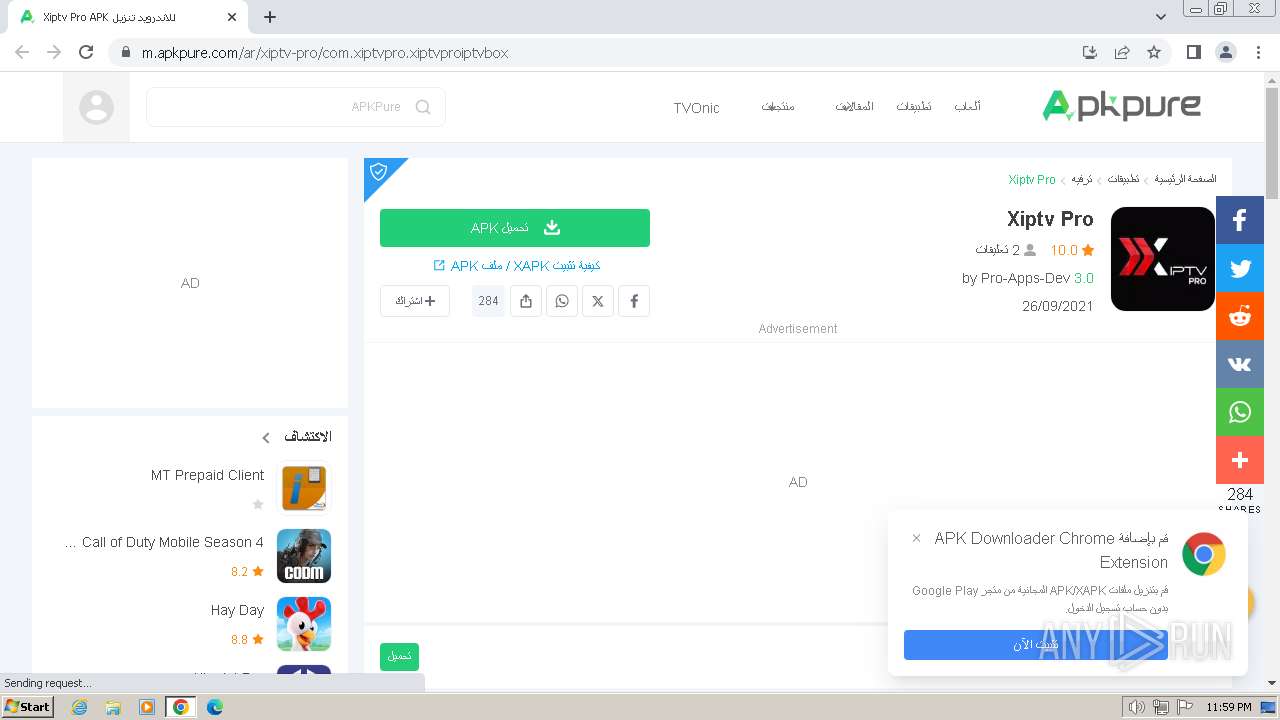Click the entertainment breadcrumb link
The width and height of the screenshot is (1280, 720).
pyautogui.click(x=1082, y=179)
